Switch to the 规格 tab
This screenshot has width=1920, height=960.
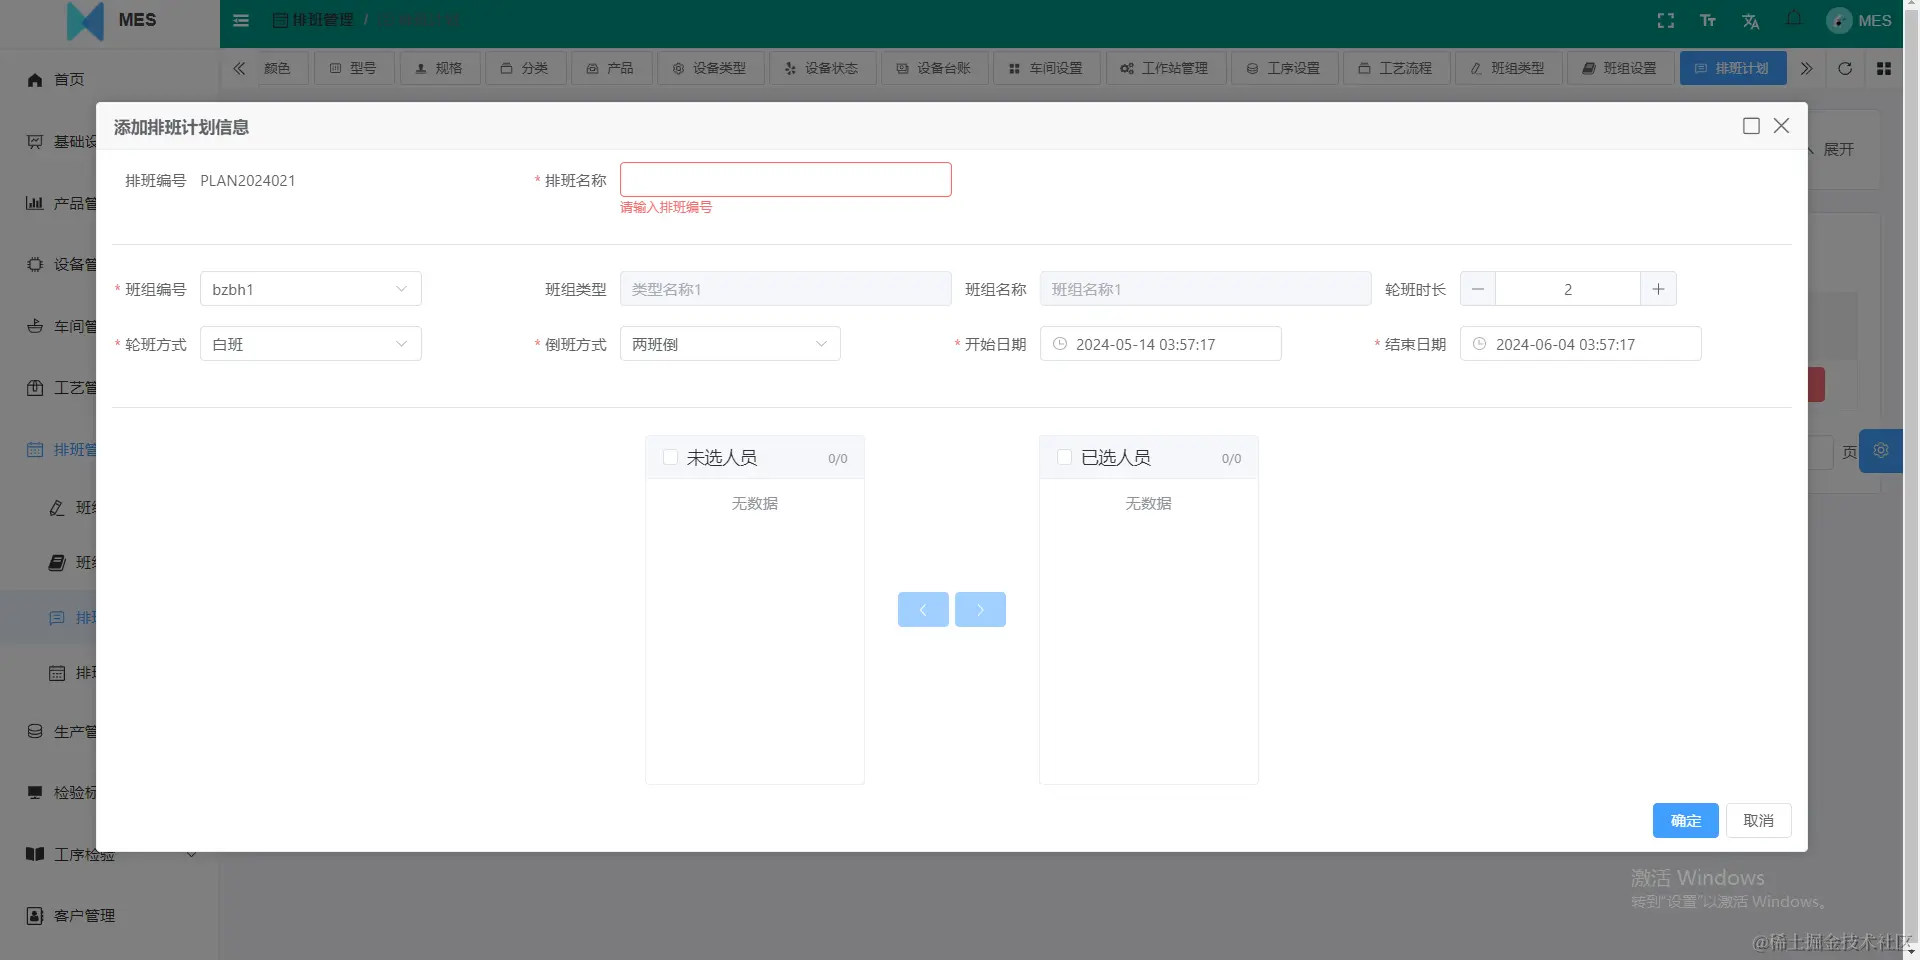click(440, 68)
